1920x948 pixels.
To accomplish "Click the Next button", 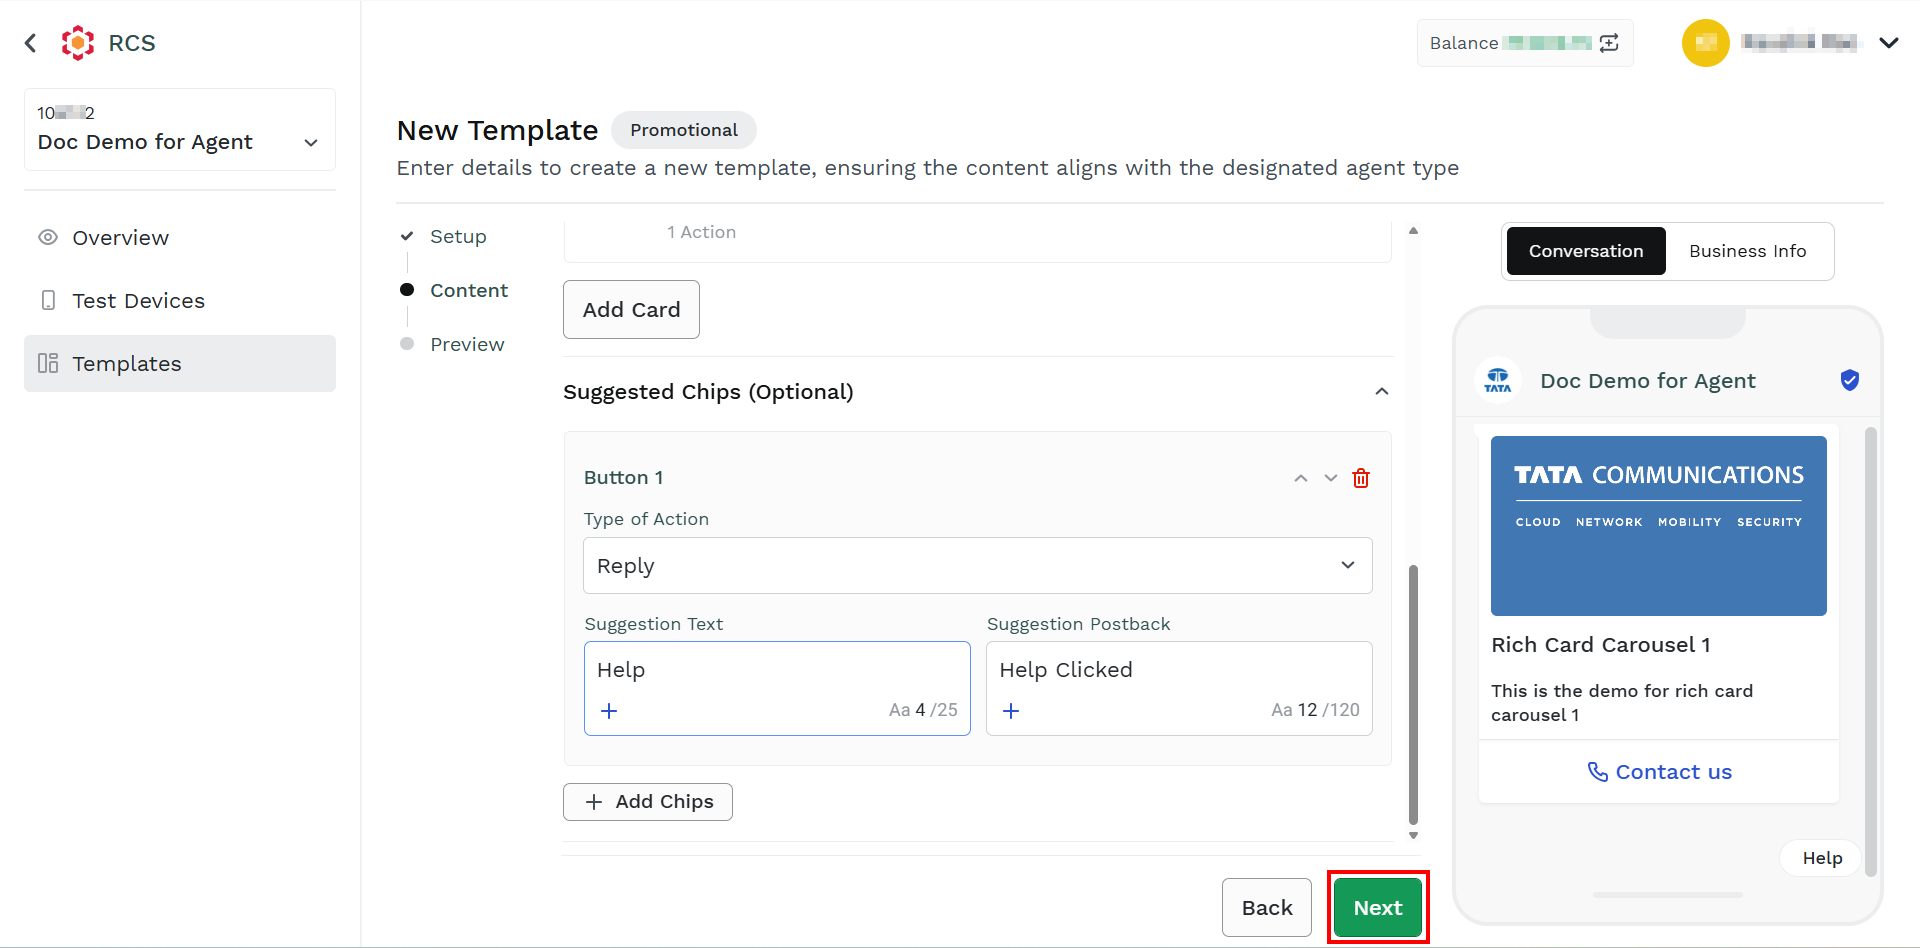I will pos(1378,908).
